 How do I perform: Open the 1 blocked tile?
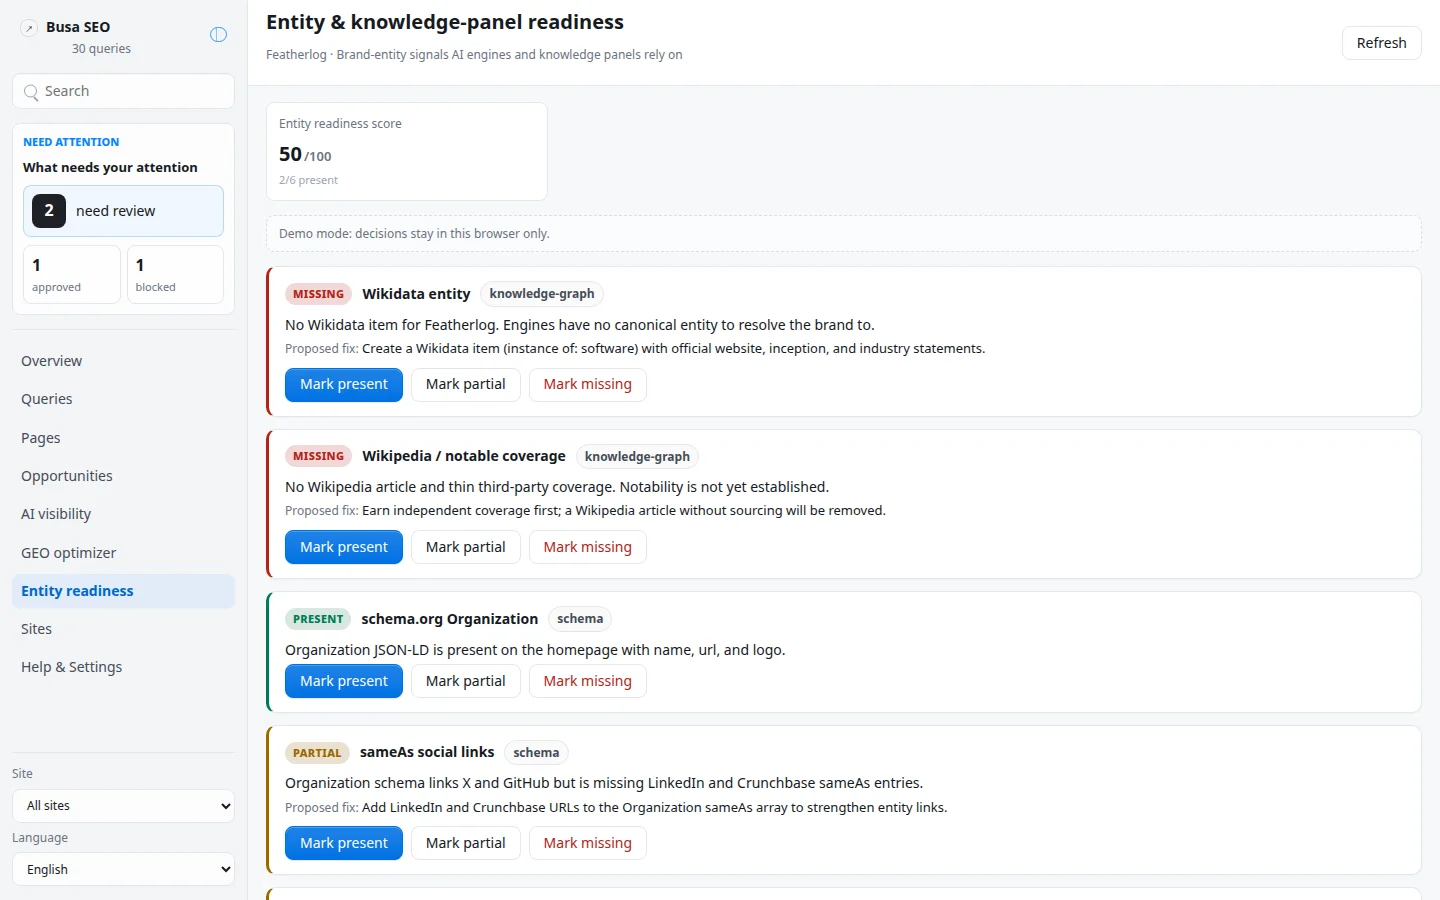tap(175, 275)
